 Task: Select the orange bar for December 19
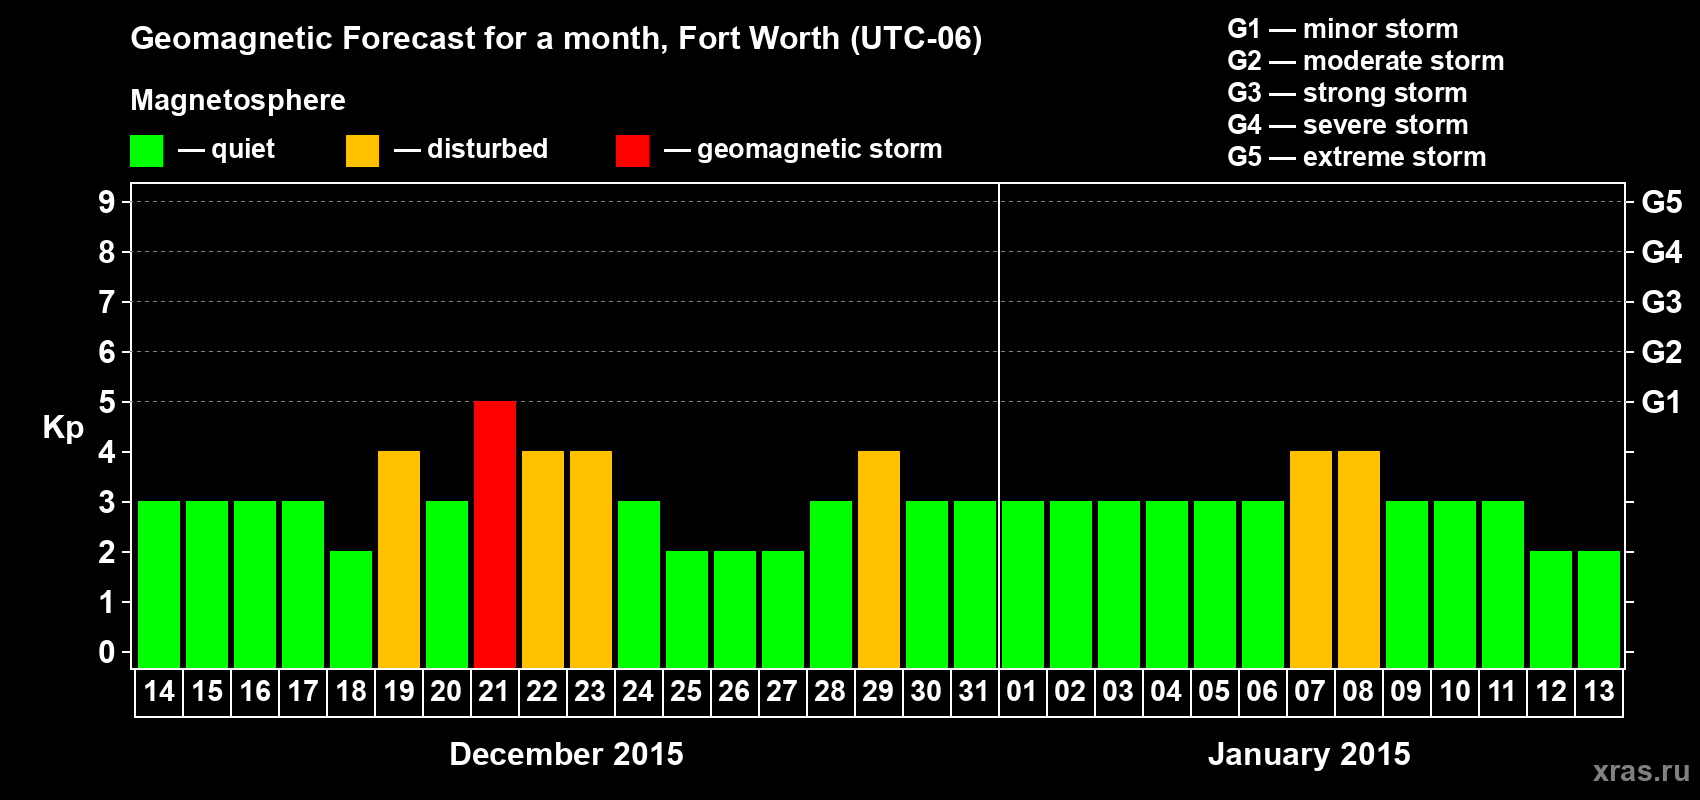(399, 559)
